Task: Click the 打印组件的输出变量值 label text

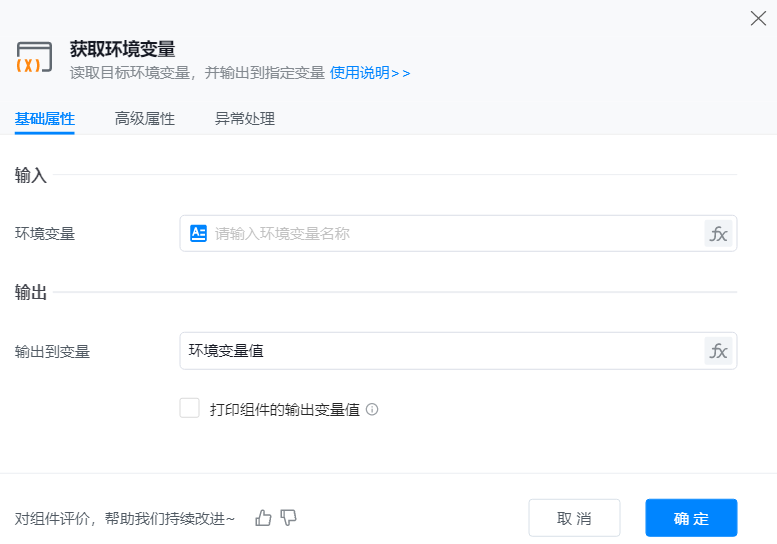Action: [284, 409]
